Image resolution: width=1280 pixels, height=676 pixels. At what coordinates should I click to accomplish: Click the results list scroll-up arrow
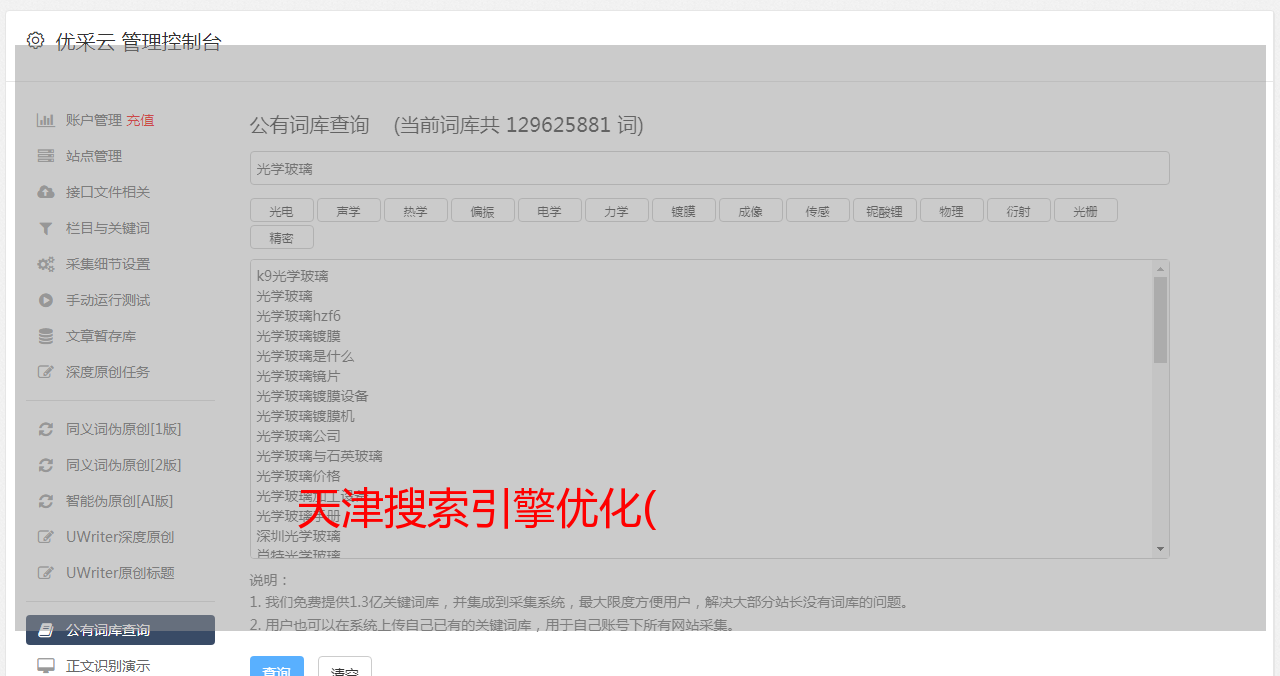pos(1160,269)
